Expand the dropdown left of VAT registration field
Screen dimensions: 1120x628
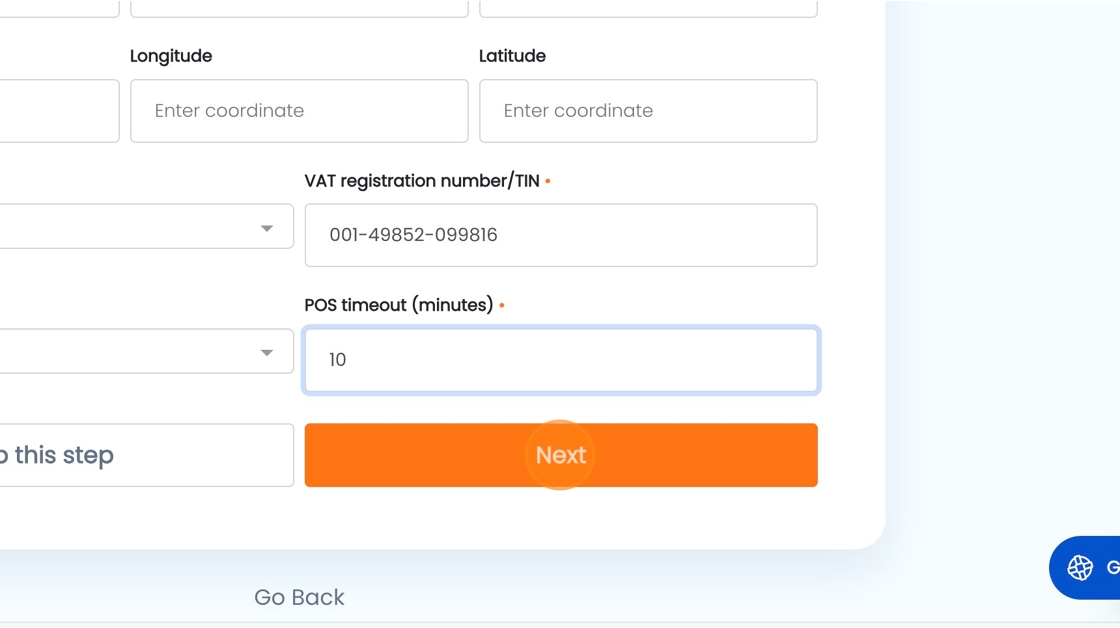(x=146, y=226)
